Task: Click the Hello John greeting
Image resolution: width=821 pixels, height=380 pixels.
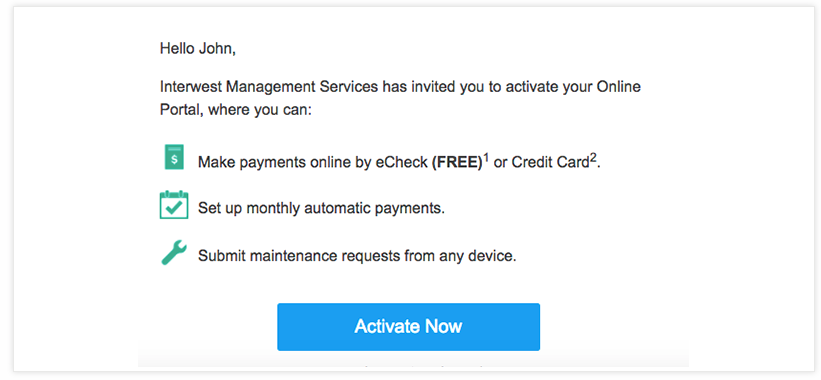Action: point(198,49)
